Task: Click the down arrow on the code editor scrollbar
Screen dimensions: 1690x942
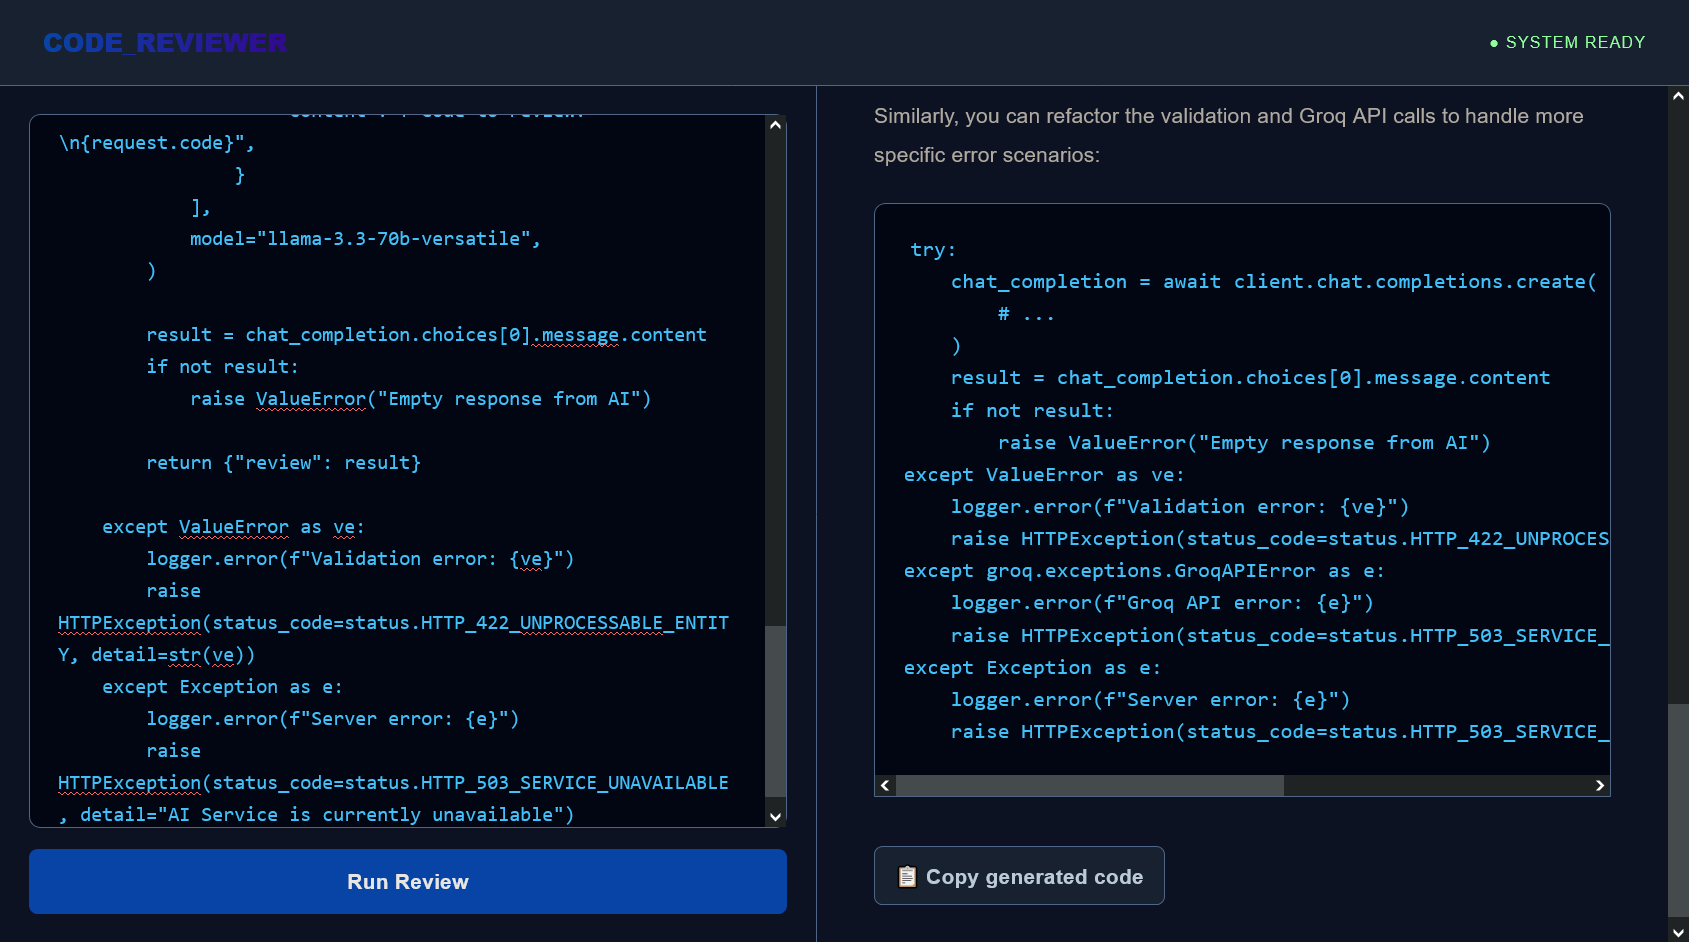Action: [775, 816]
